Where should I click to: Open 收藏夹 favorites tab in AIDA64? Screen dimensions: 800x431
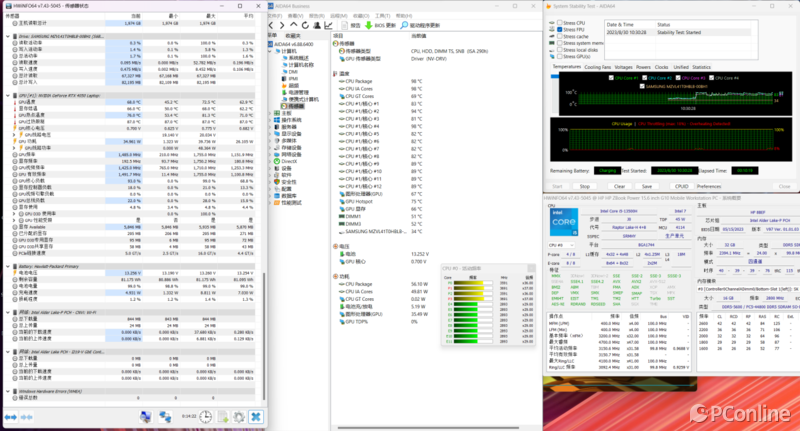click(x=293, y=36)
